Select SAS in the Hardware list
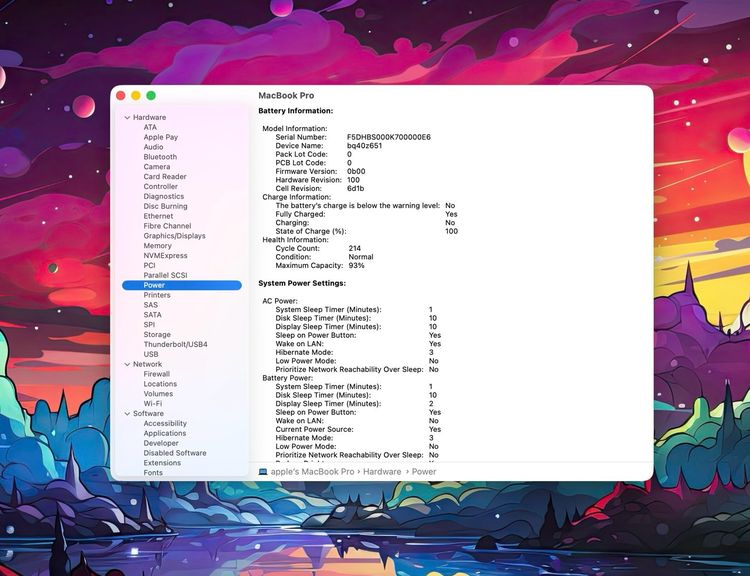This screenshot has height=576, width=750. (x=151, y=305)
